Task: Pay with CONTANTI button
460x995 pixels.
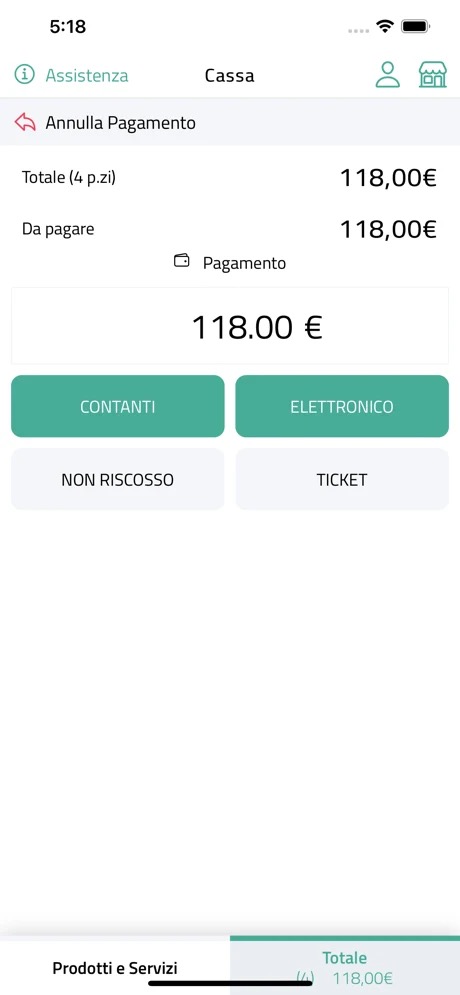Action: click(x=118, y=406)
